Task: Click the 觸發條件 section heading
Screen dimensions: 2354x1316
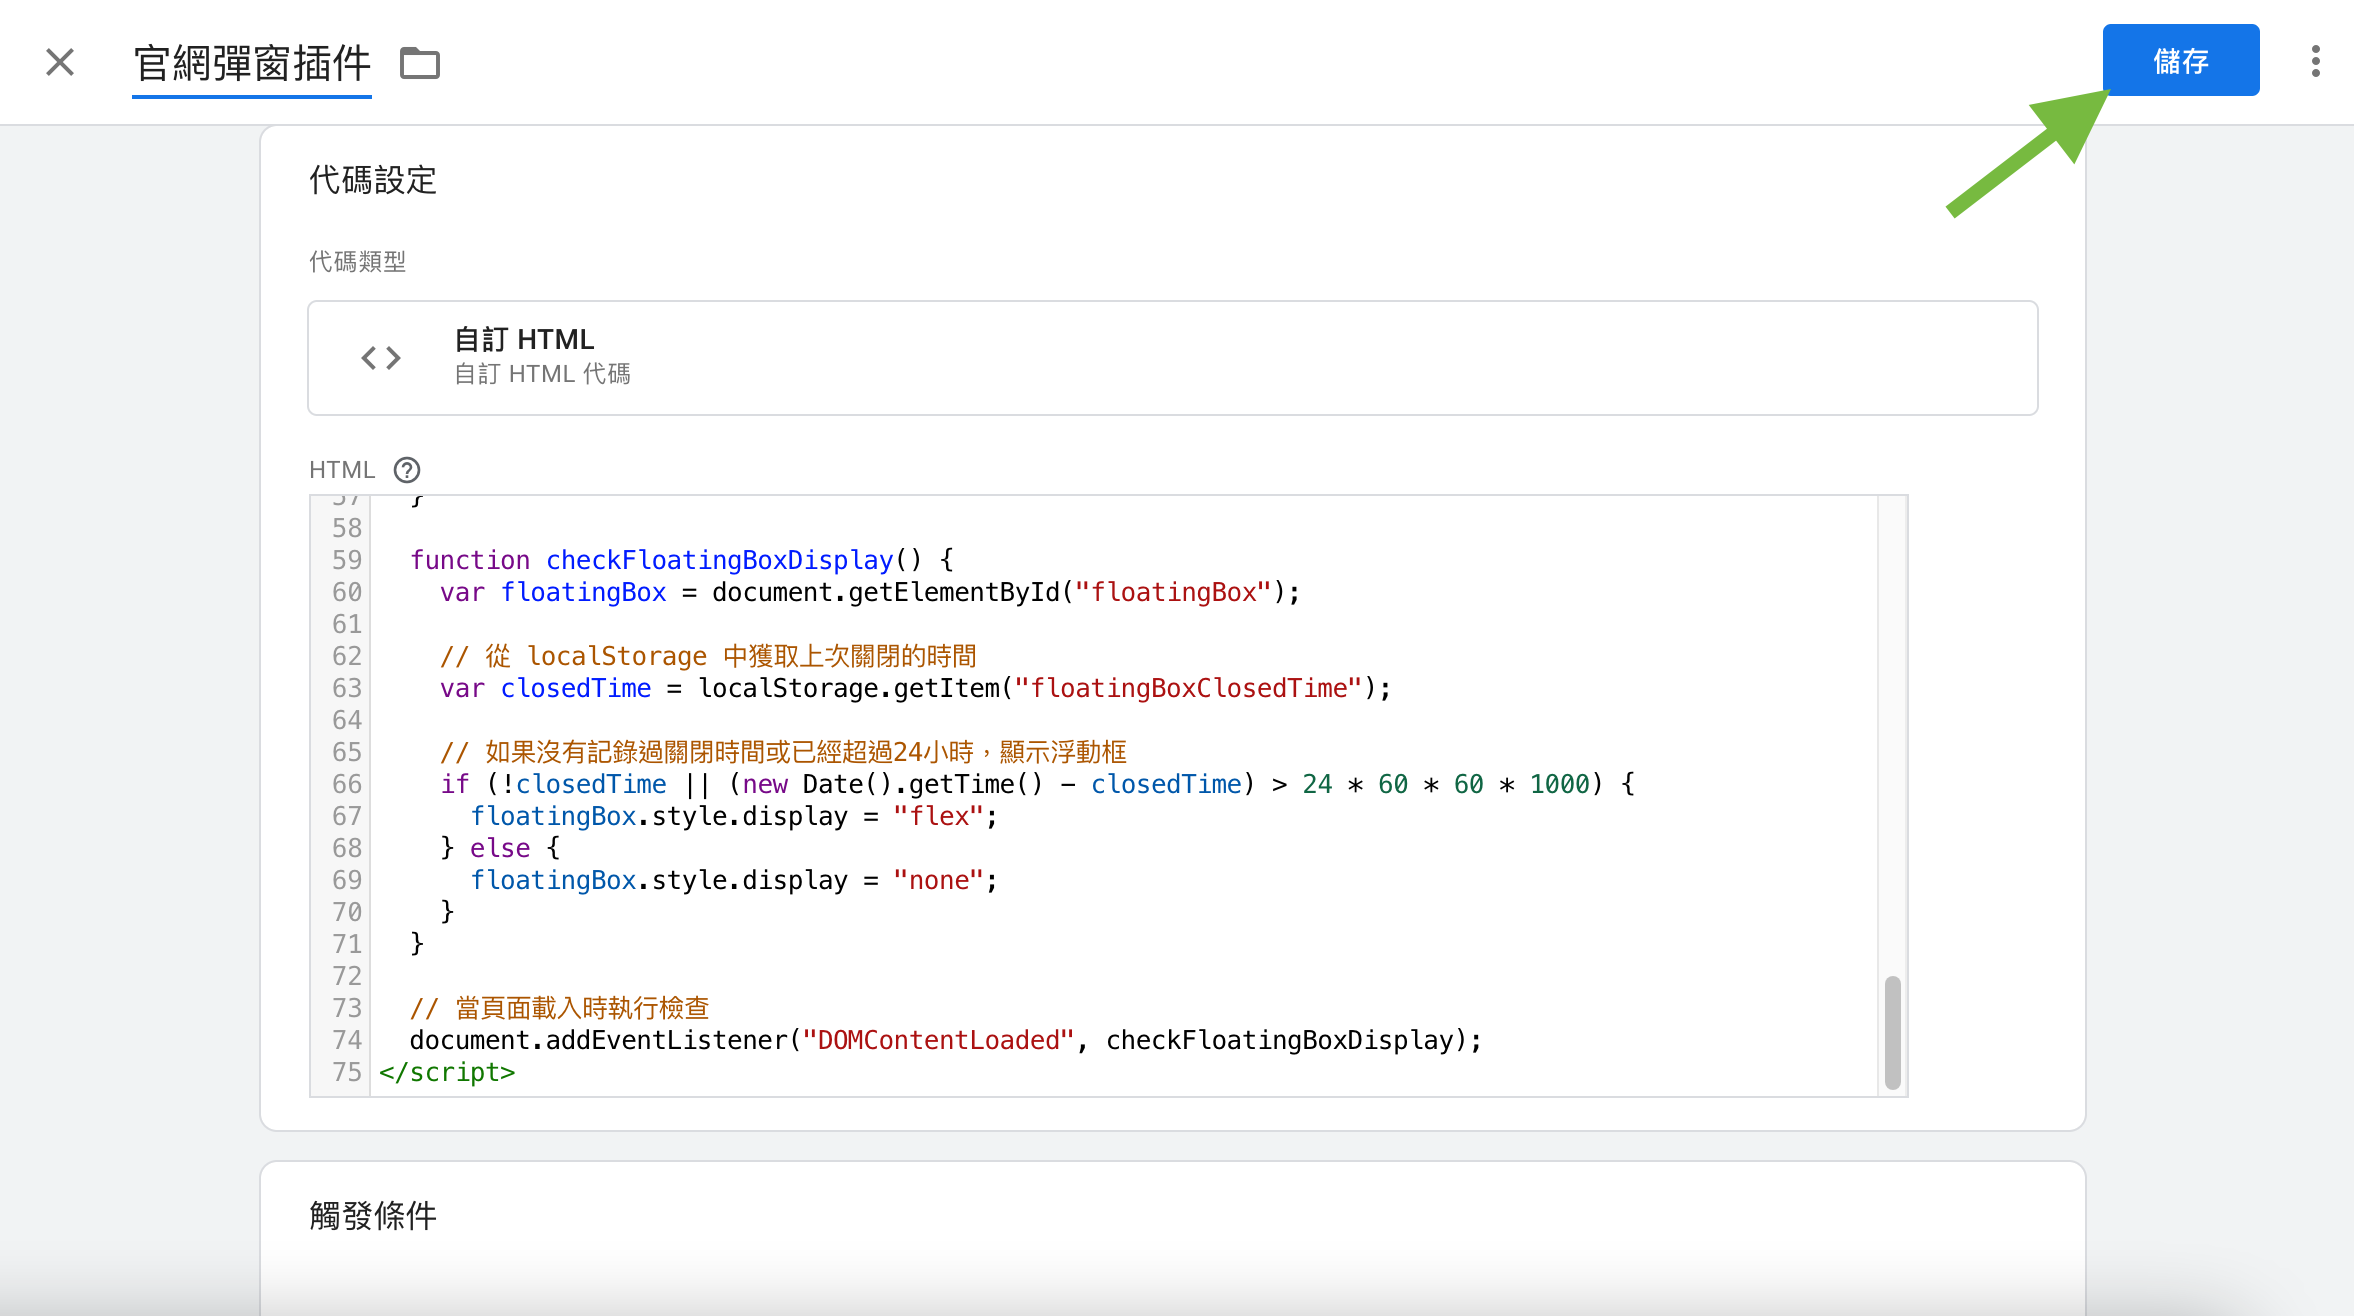Action: [373, 1216]
